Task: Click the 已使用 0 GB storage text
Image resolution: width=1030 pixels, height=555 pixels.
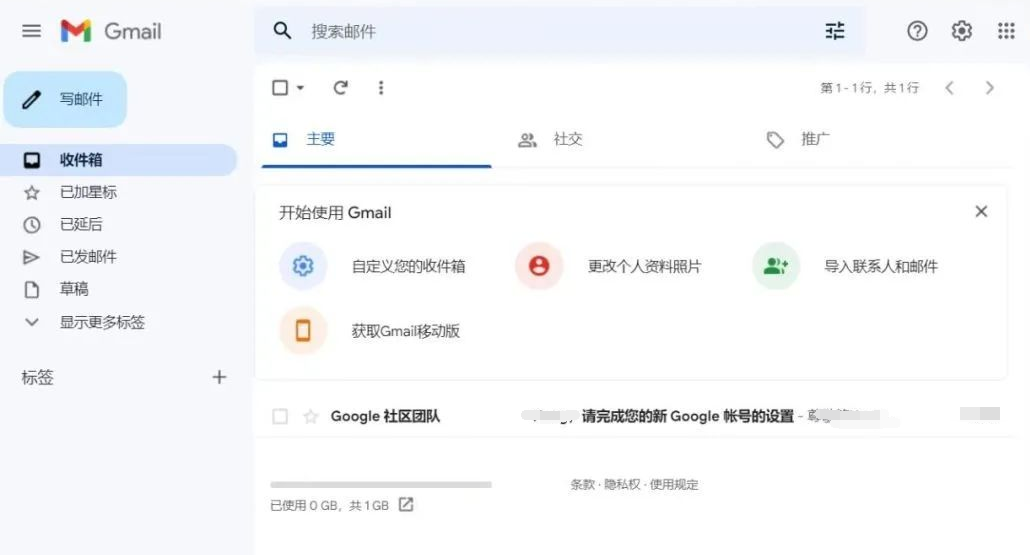Action: 330,505
